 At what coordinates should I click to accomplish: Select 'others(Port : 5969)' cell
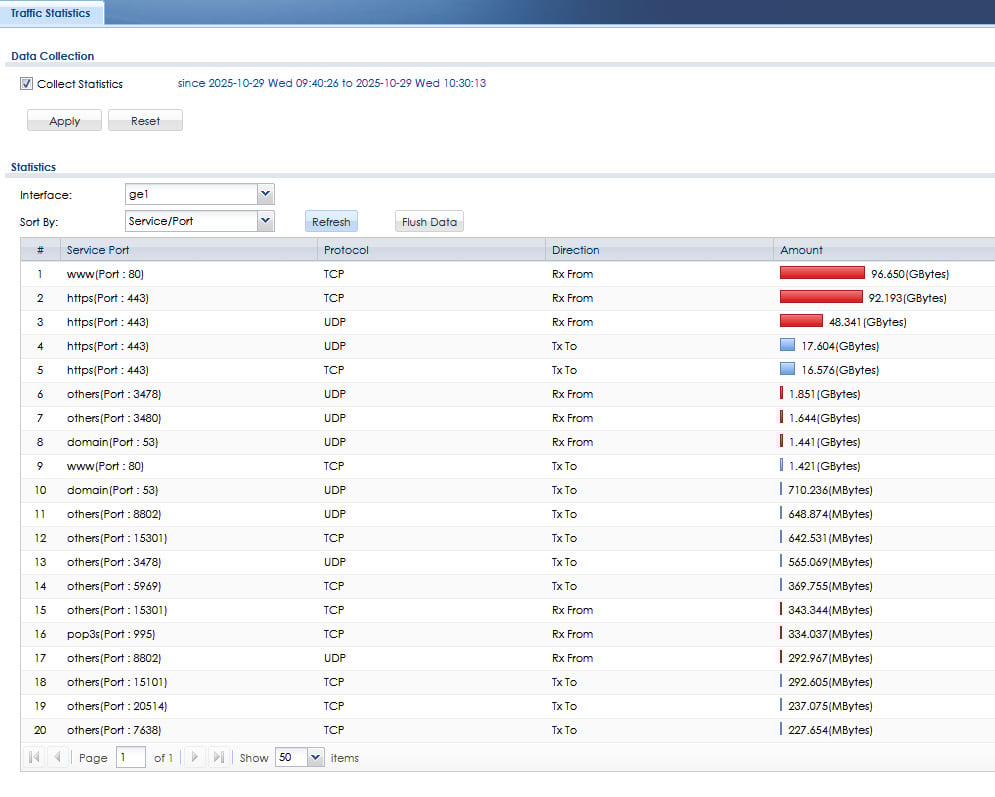click(x=114, y=586)
